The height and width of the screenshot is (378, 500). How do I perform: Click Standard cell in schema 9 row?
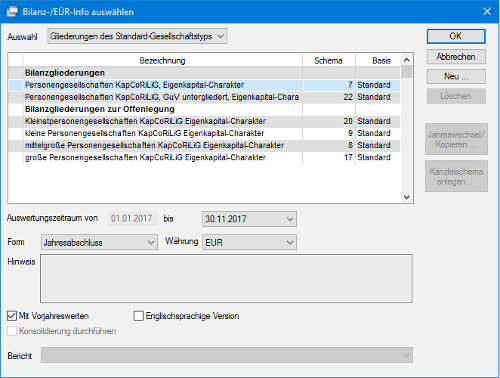click(x=378, y=133)
